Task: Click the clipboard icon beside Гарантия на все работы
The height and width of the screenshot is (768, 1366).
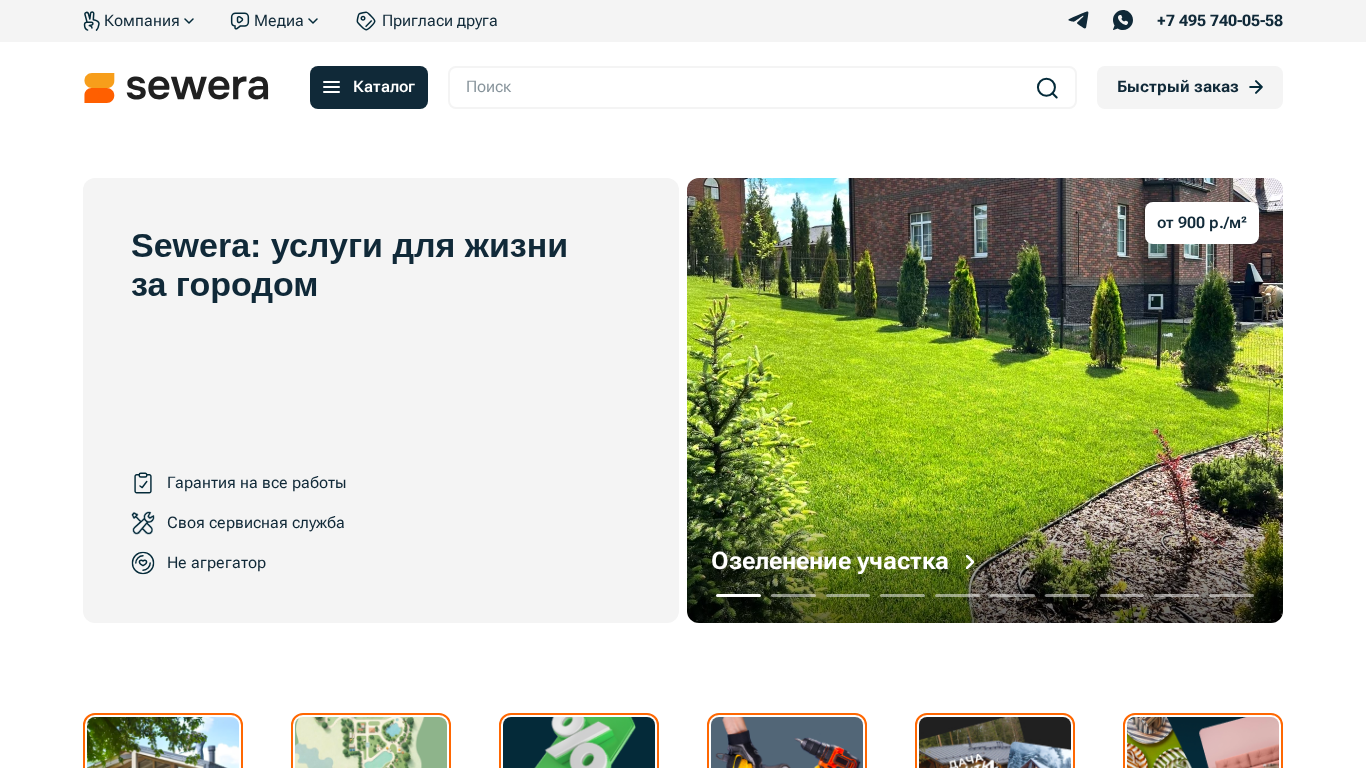Action: 143,483
